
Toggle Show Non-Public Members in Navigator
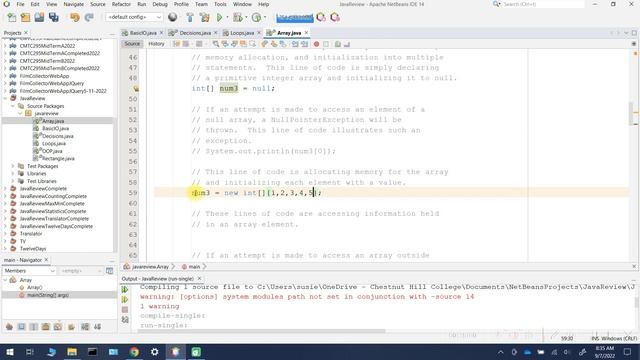[46, 327]
